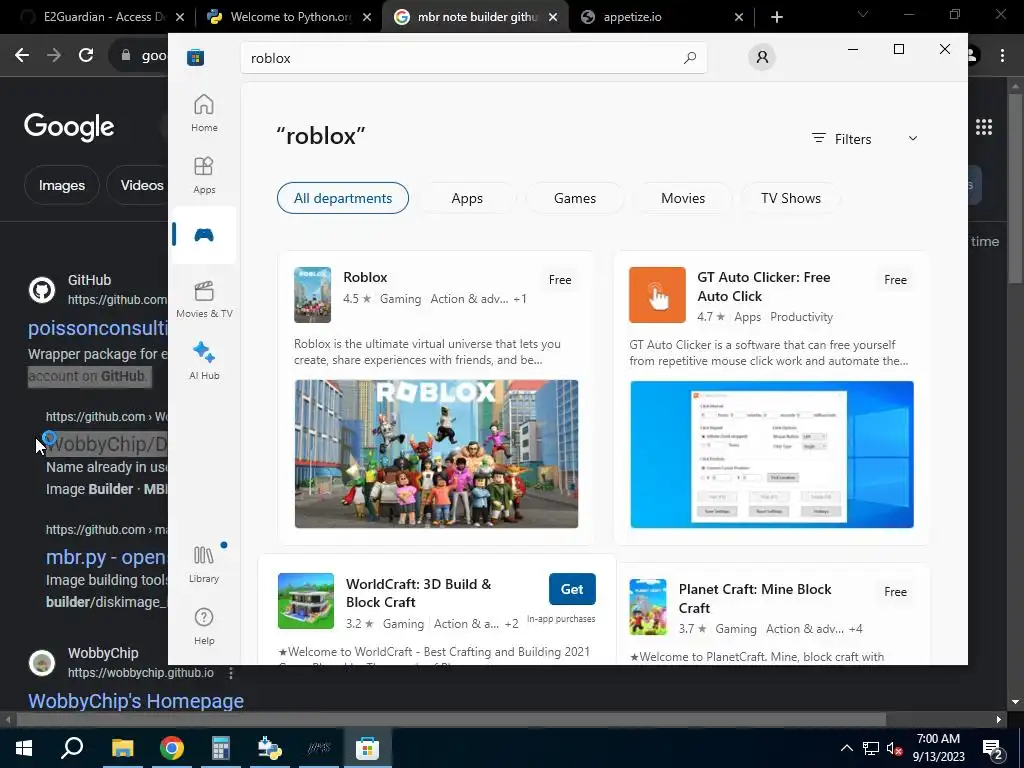
Task: Open Movies & TV in Store sidebar
Action: tap(204, 299)
